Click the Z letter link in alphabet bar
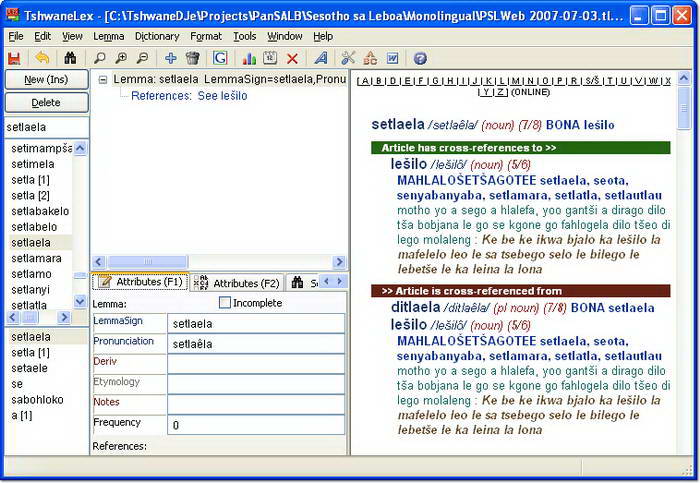This screenshot has width=700, height=483. tap(500, 92)
